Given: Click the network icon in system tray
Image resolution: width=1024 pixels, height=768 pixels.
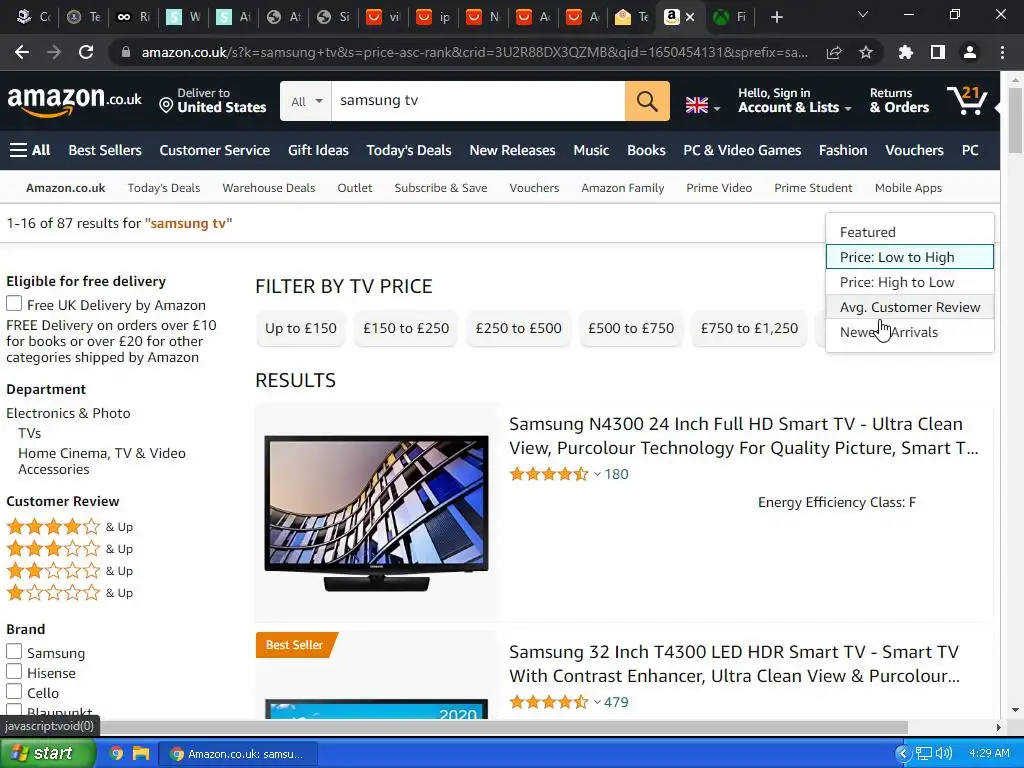Looking at the screenshot, I should [x=923, y=754].
